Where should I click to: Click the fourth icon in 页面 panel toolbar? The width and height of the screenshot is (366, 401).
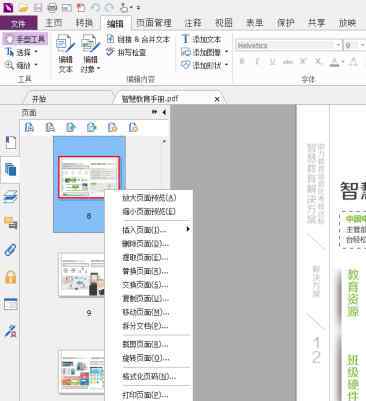tap(91, 127)
